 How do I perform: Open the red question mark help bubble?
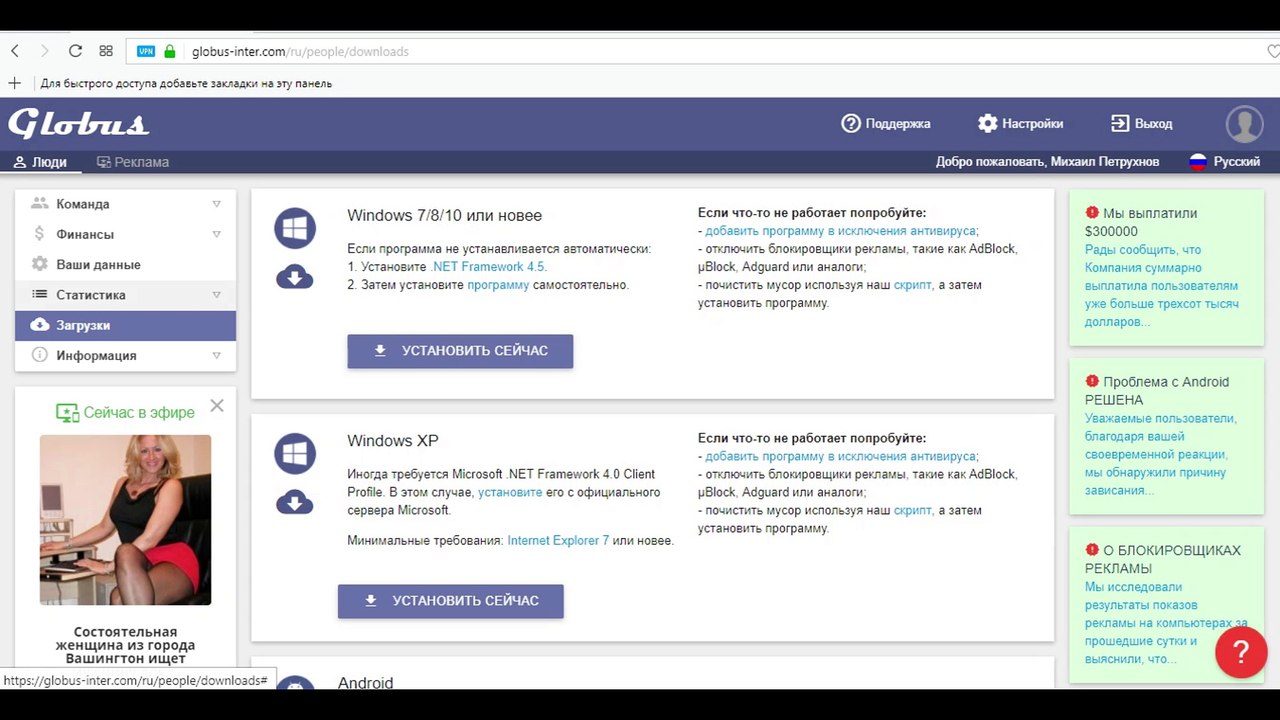(1241, 652)
